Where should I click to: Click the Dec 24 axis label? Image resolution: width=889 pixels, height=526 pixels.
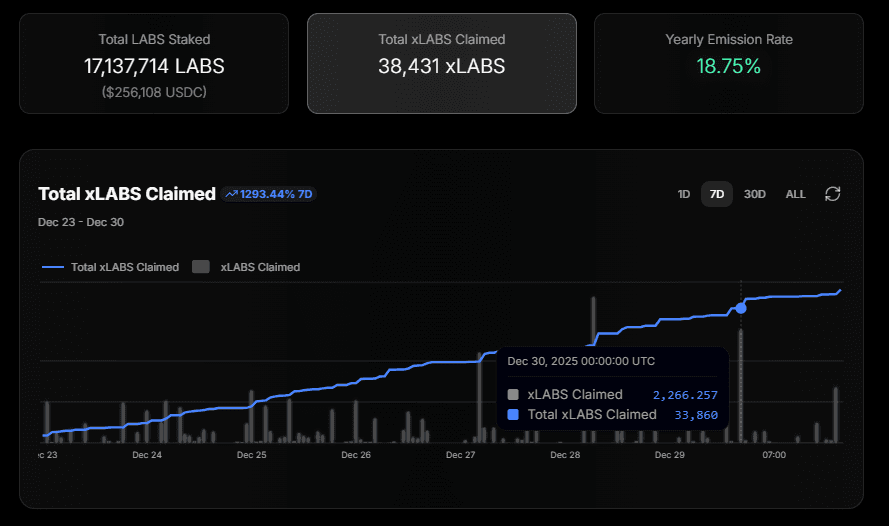(x=147, y=455)
